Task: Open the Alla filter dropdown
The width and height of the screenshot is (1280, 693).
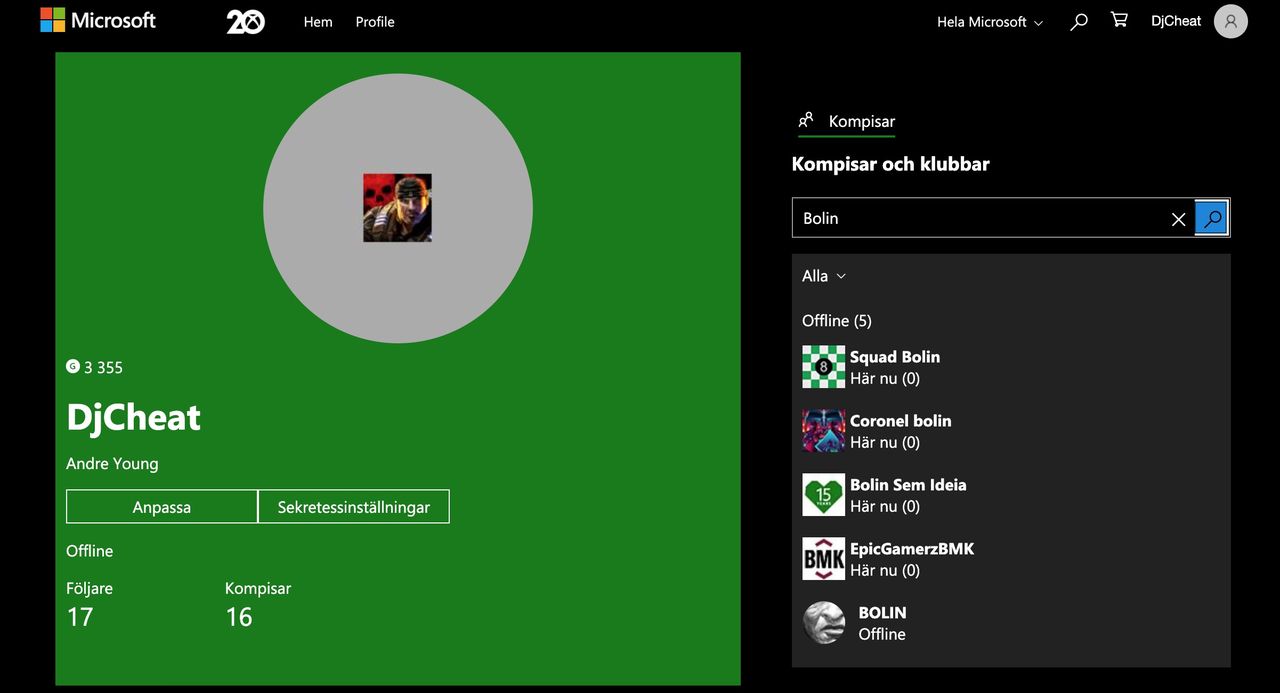Action: [x=824, y=276]
